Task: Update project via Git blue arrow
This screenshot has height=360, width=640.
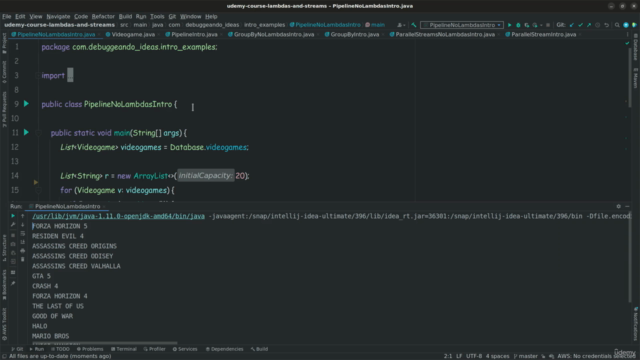Action: point(571,25)
